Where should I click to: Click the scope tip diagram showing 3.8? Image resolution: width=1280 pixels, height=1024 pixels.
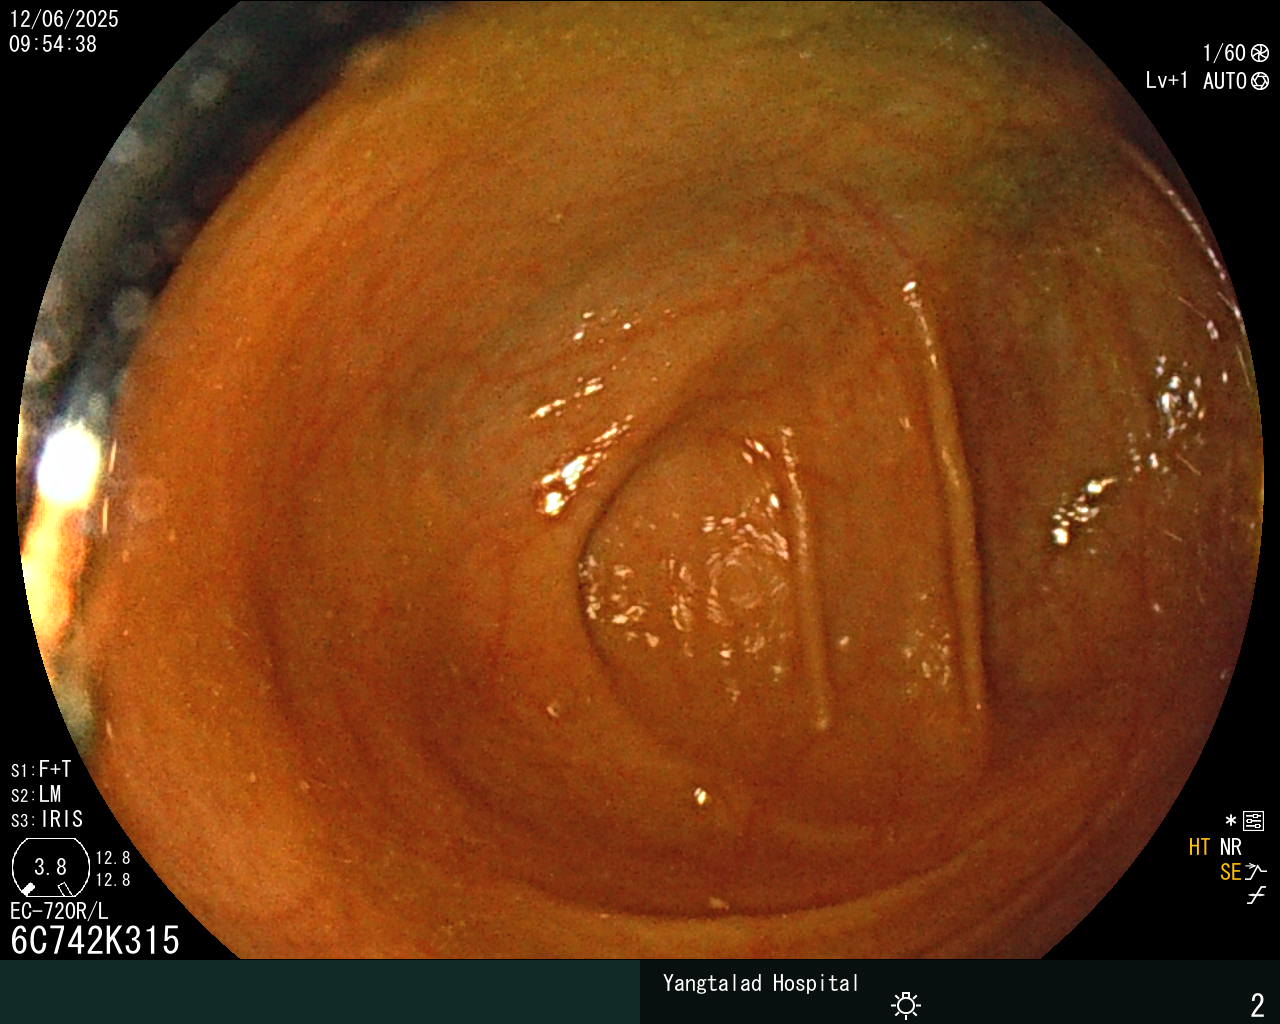pyautogui.click(x=51, y=867)
